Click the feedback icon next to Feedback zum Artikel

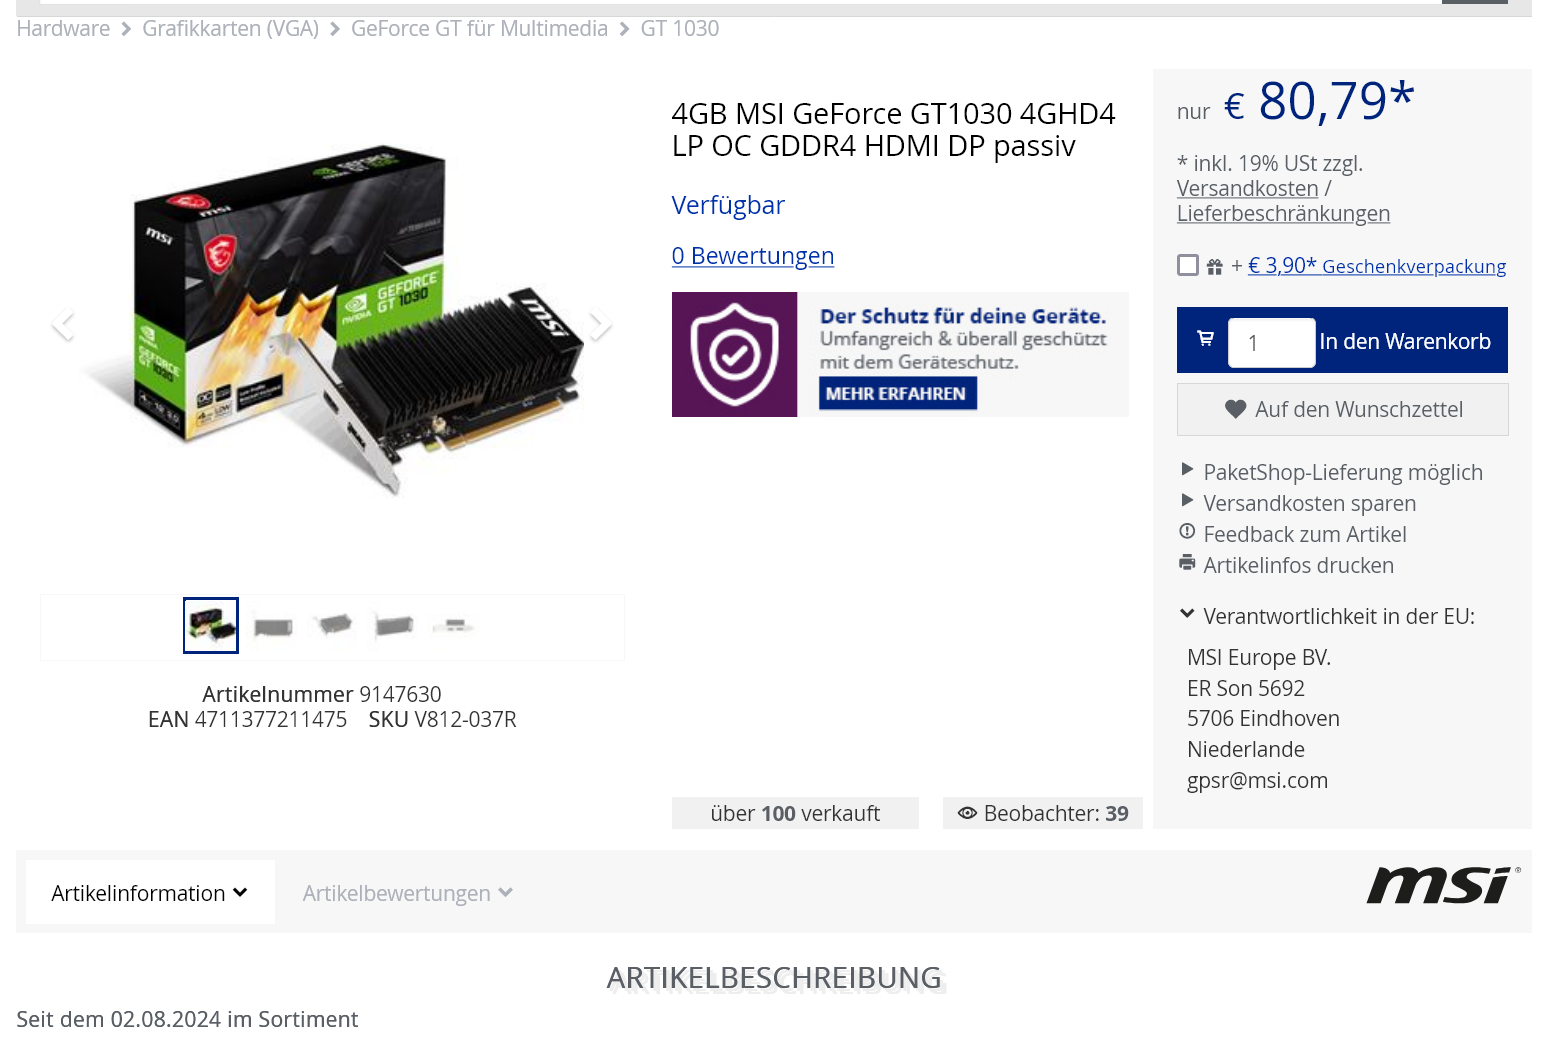click(x=1187, y=531)
